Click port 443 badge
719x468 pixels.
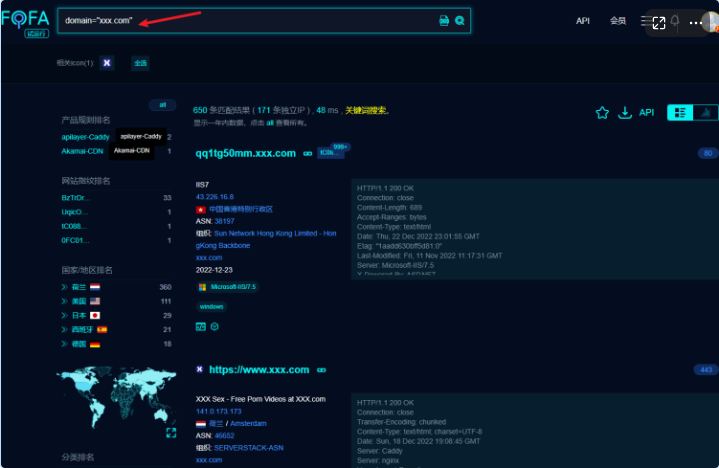(x=706, y=369)
